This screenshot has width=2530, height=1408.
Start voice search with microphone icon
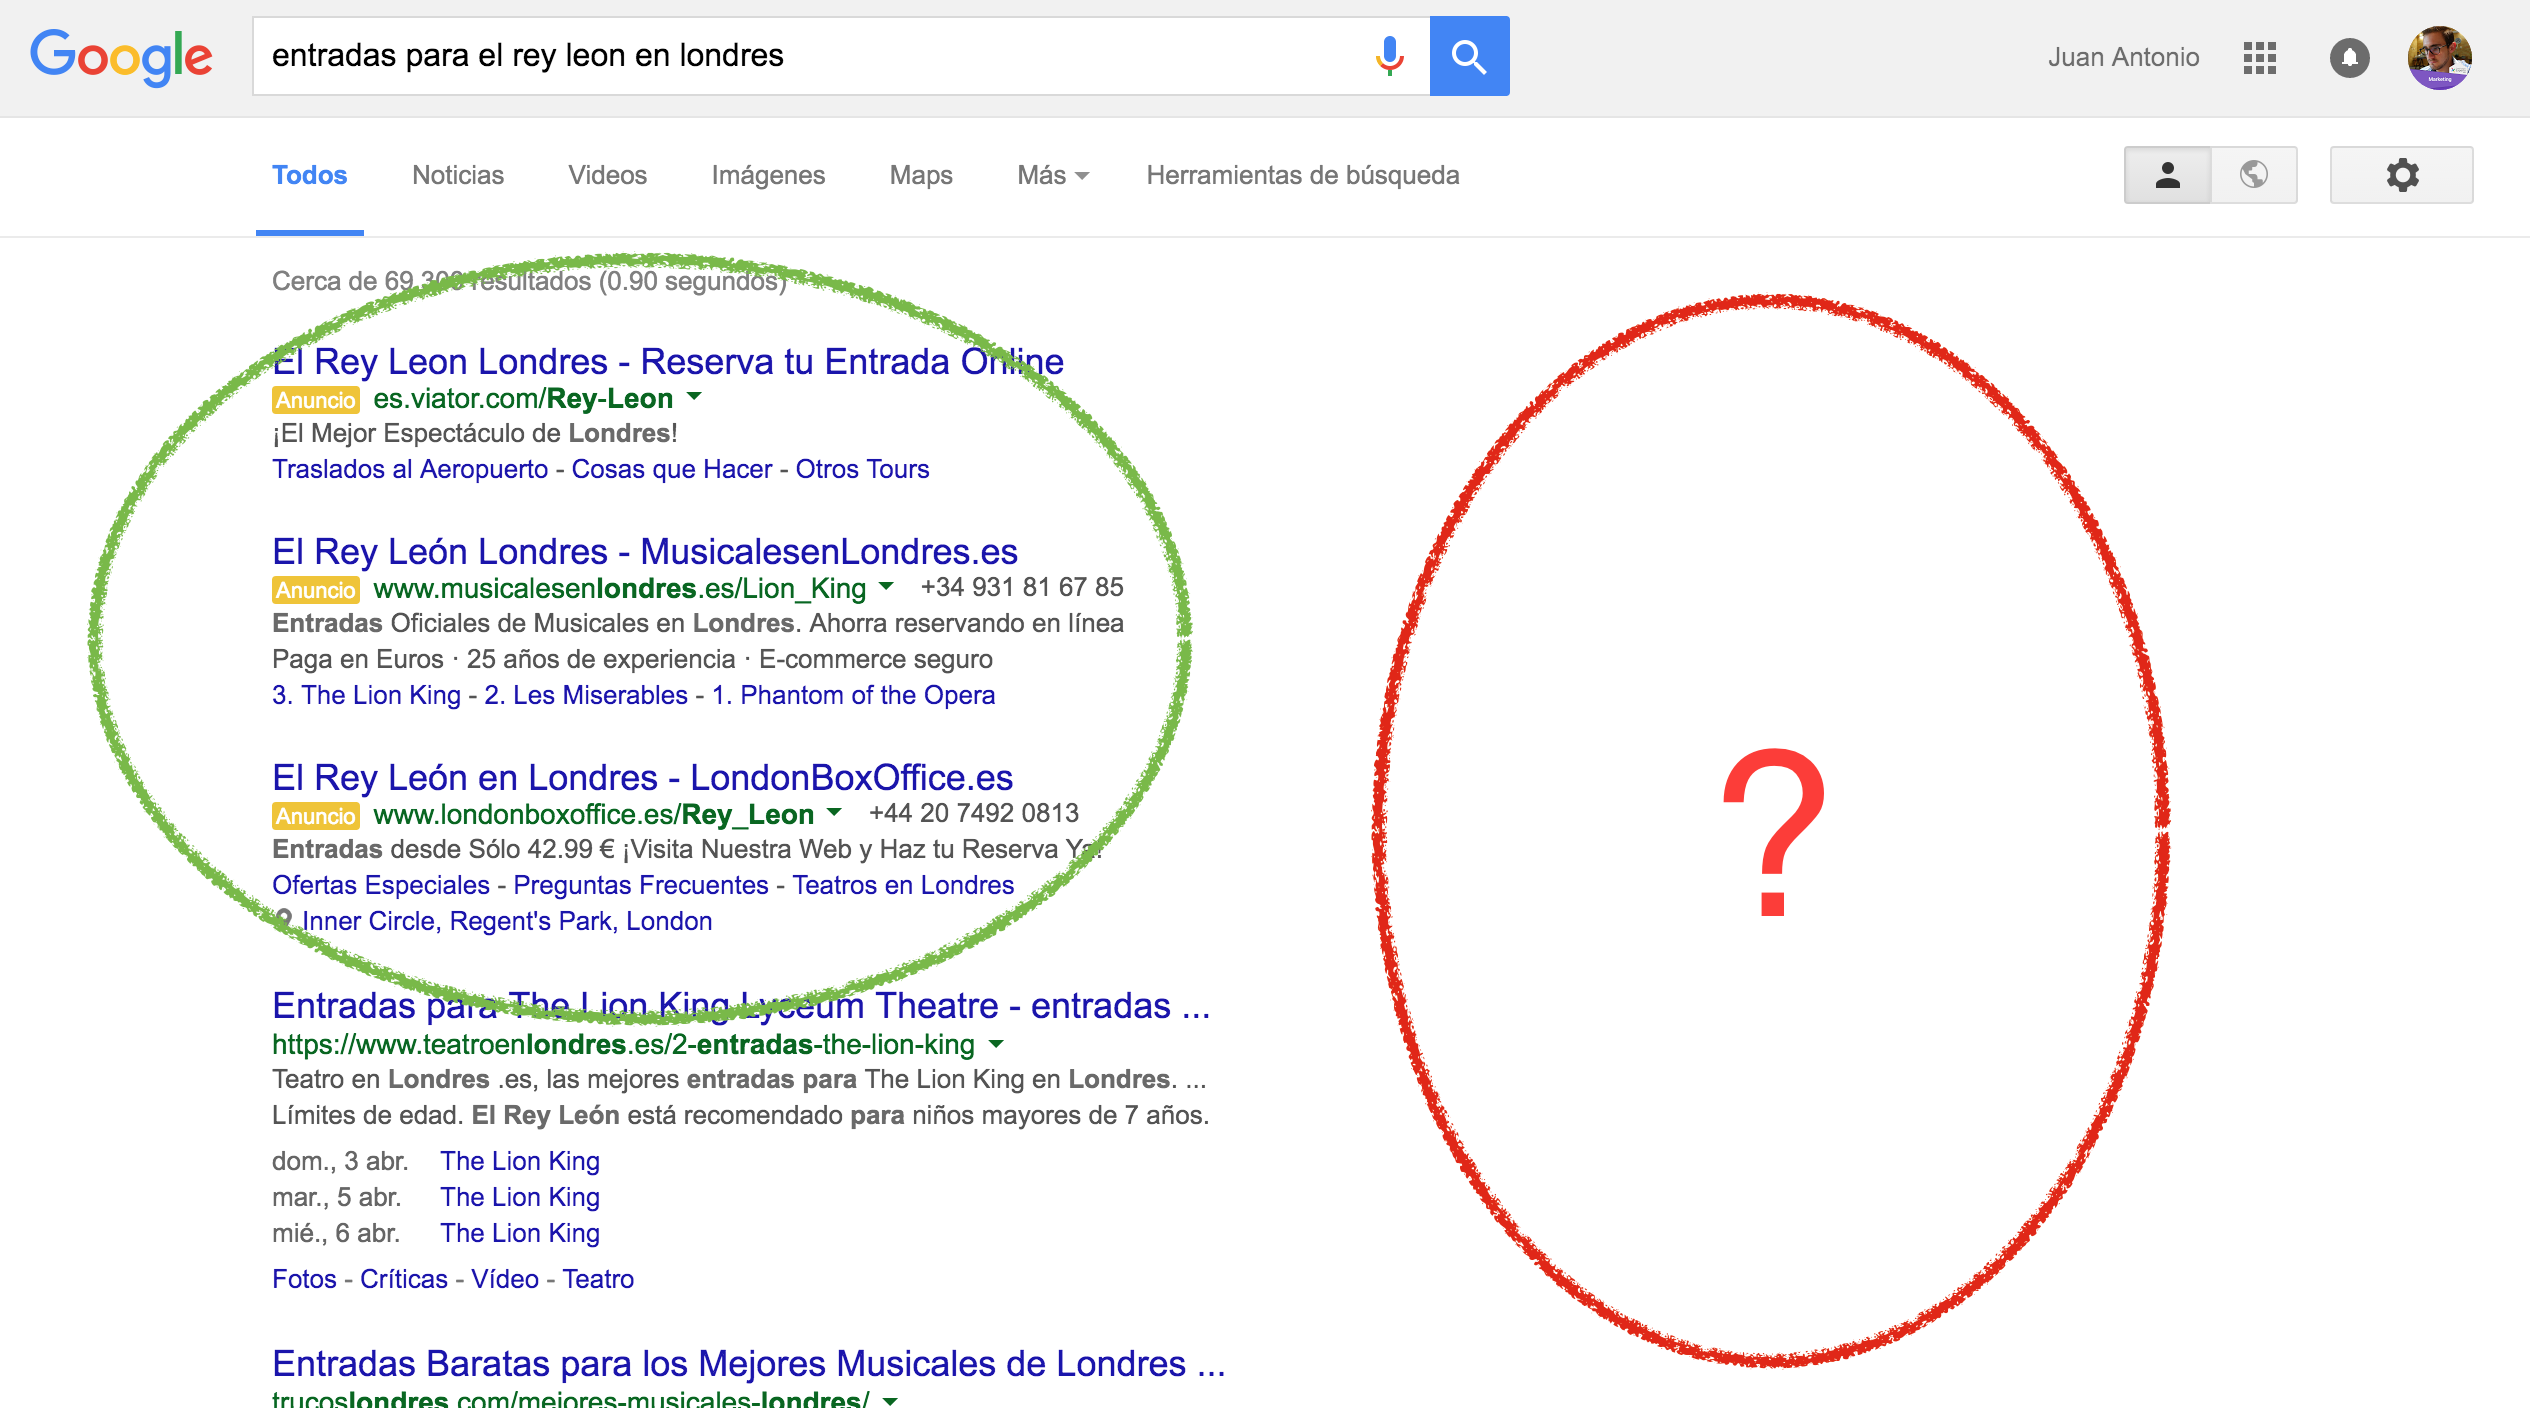pos(1389,56)
